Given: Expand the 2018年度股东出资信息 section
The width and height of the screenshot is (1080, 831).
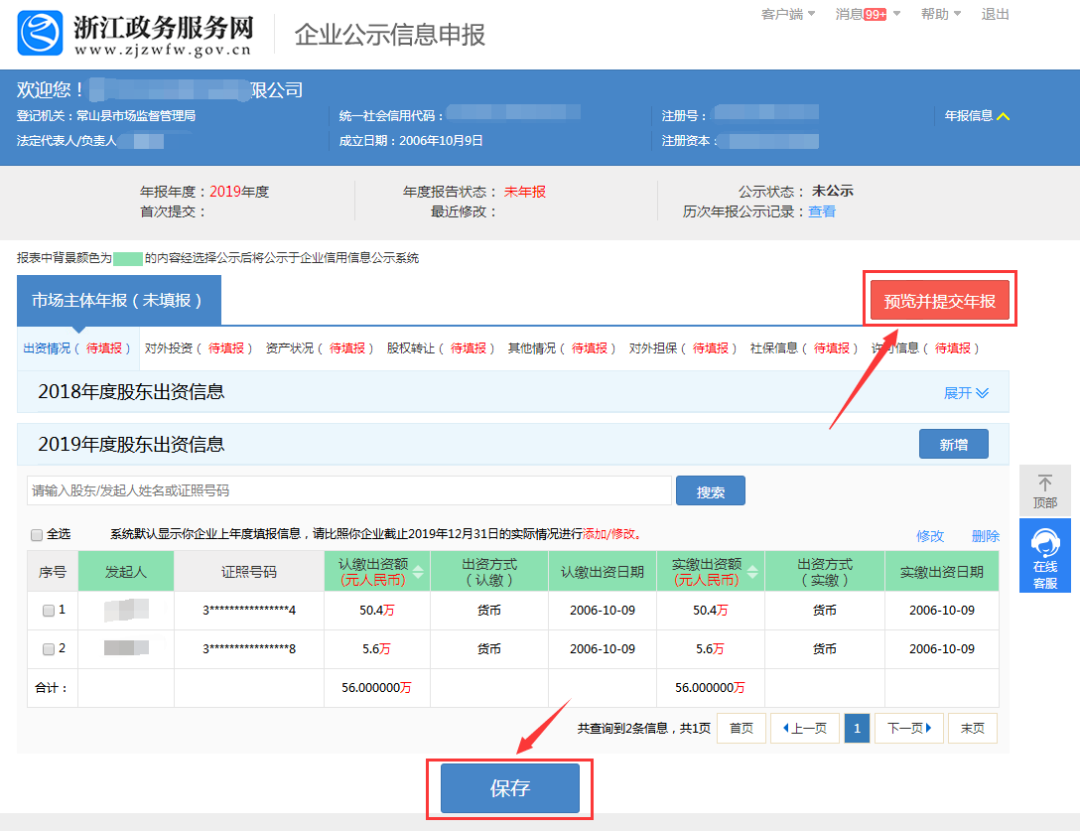Looking at the screenshot, I should click(966, 393).
